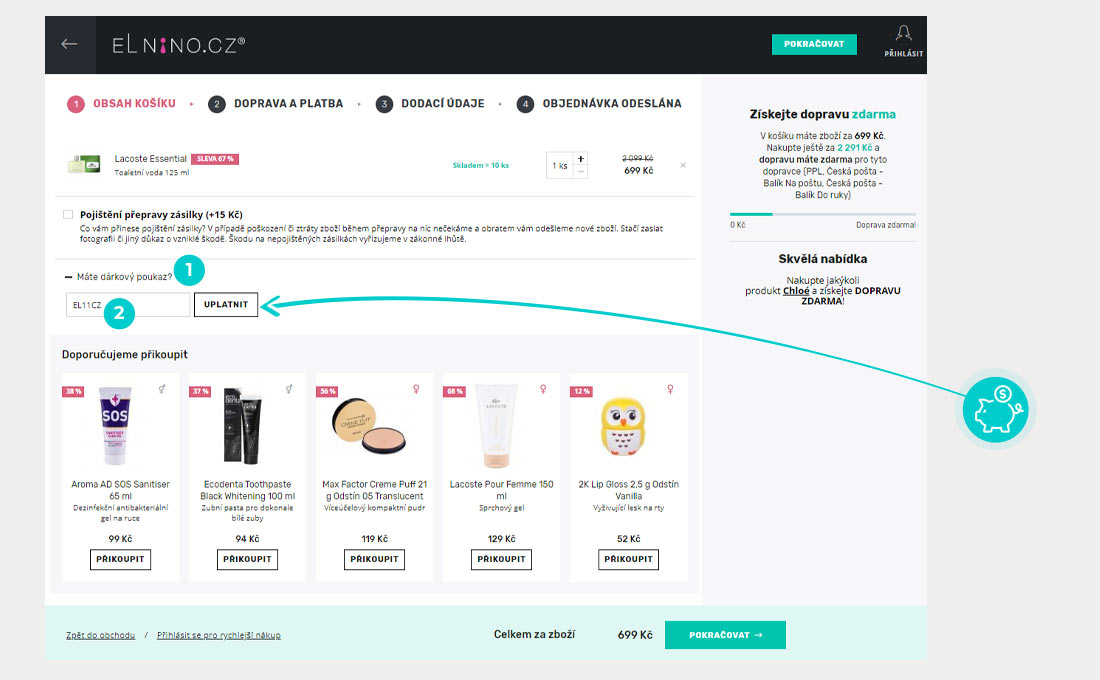Click the Skvělá nabídka heading
Screen dimensions: 1100x680
(x=822, y=259)
